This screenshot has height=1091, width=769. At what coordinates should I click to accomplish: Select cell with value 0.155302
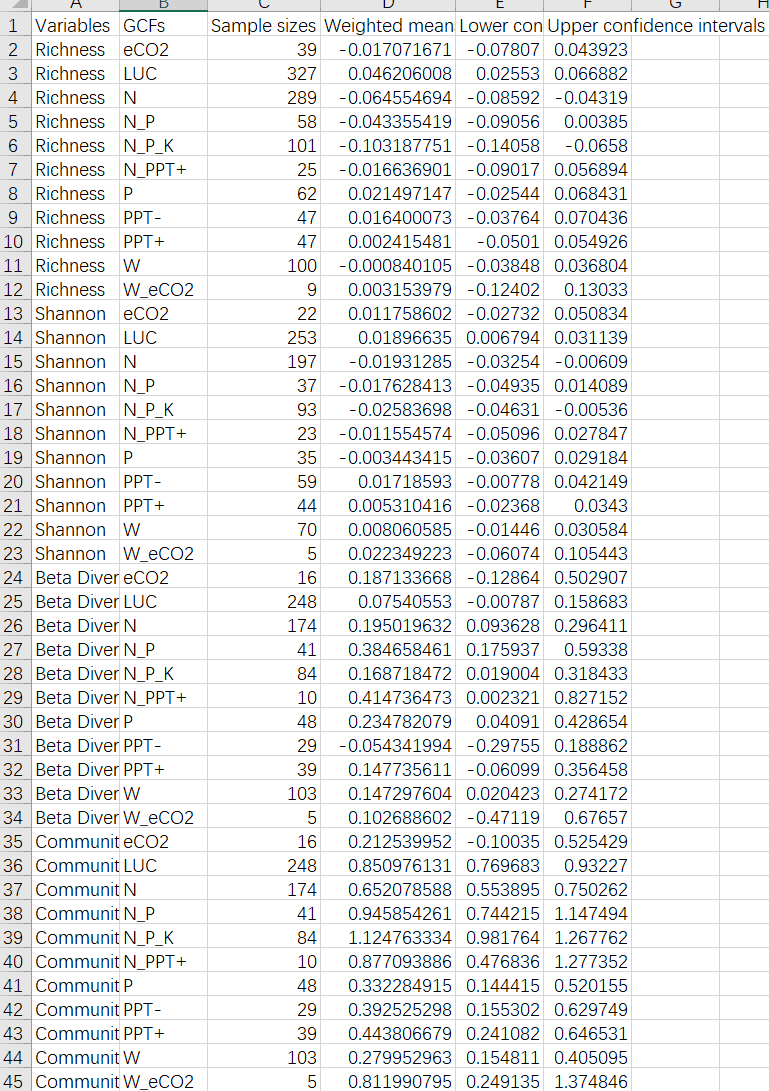tap(500, 1010)
